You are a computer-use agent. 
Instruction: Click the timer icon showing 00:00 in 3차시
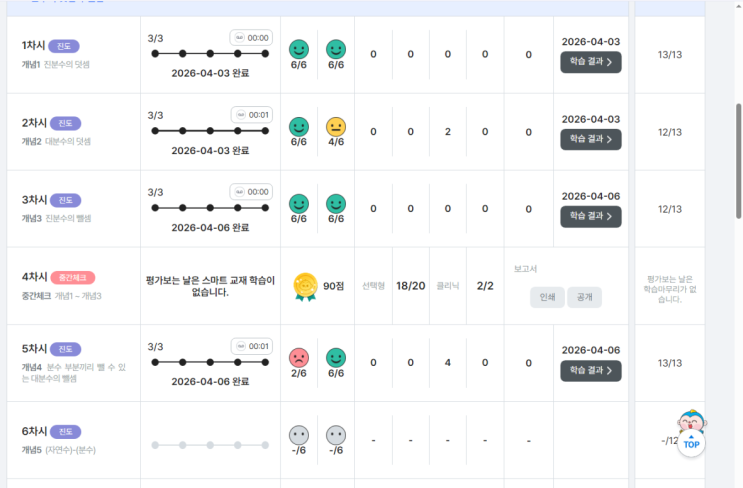pos(240,191)
